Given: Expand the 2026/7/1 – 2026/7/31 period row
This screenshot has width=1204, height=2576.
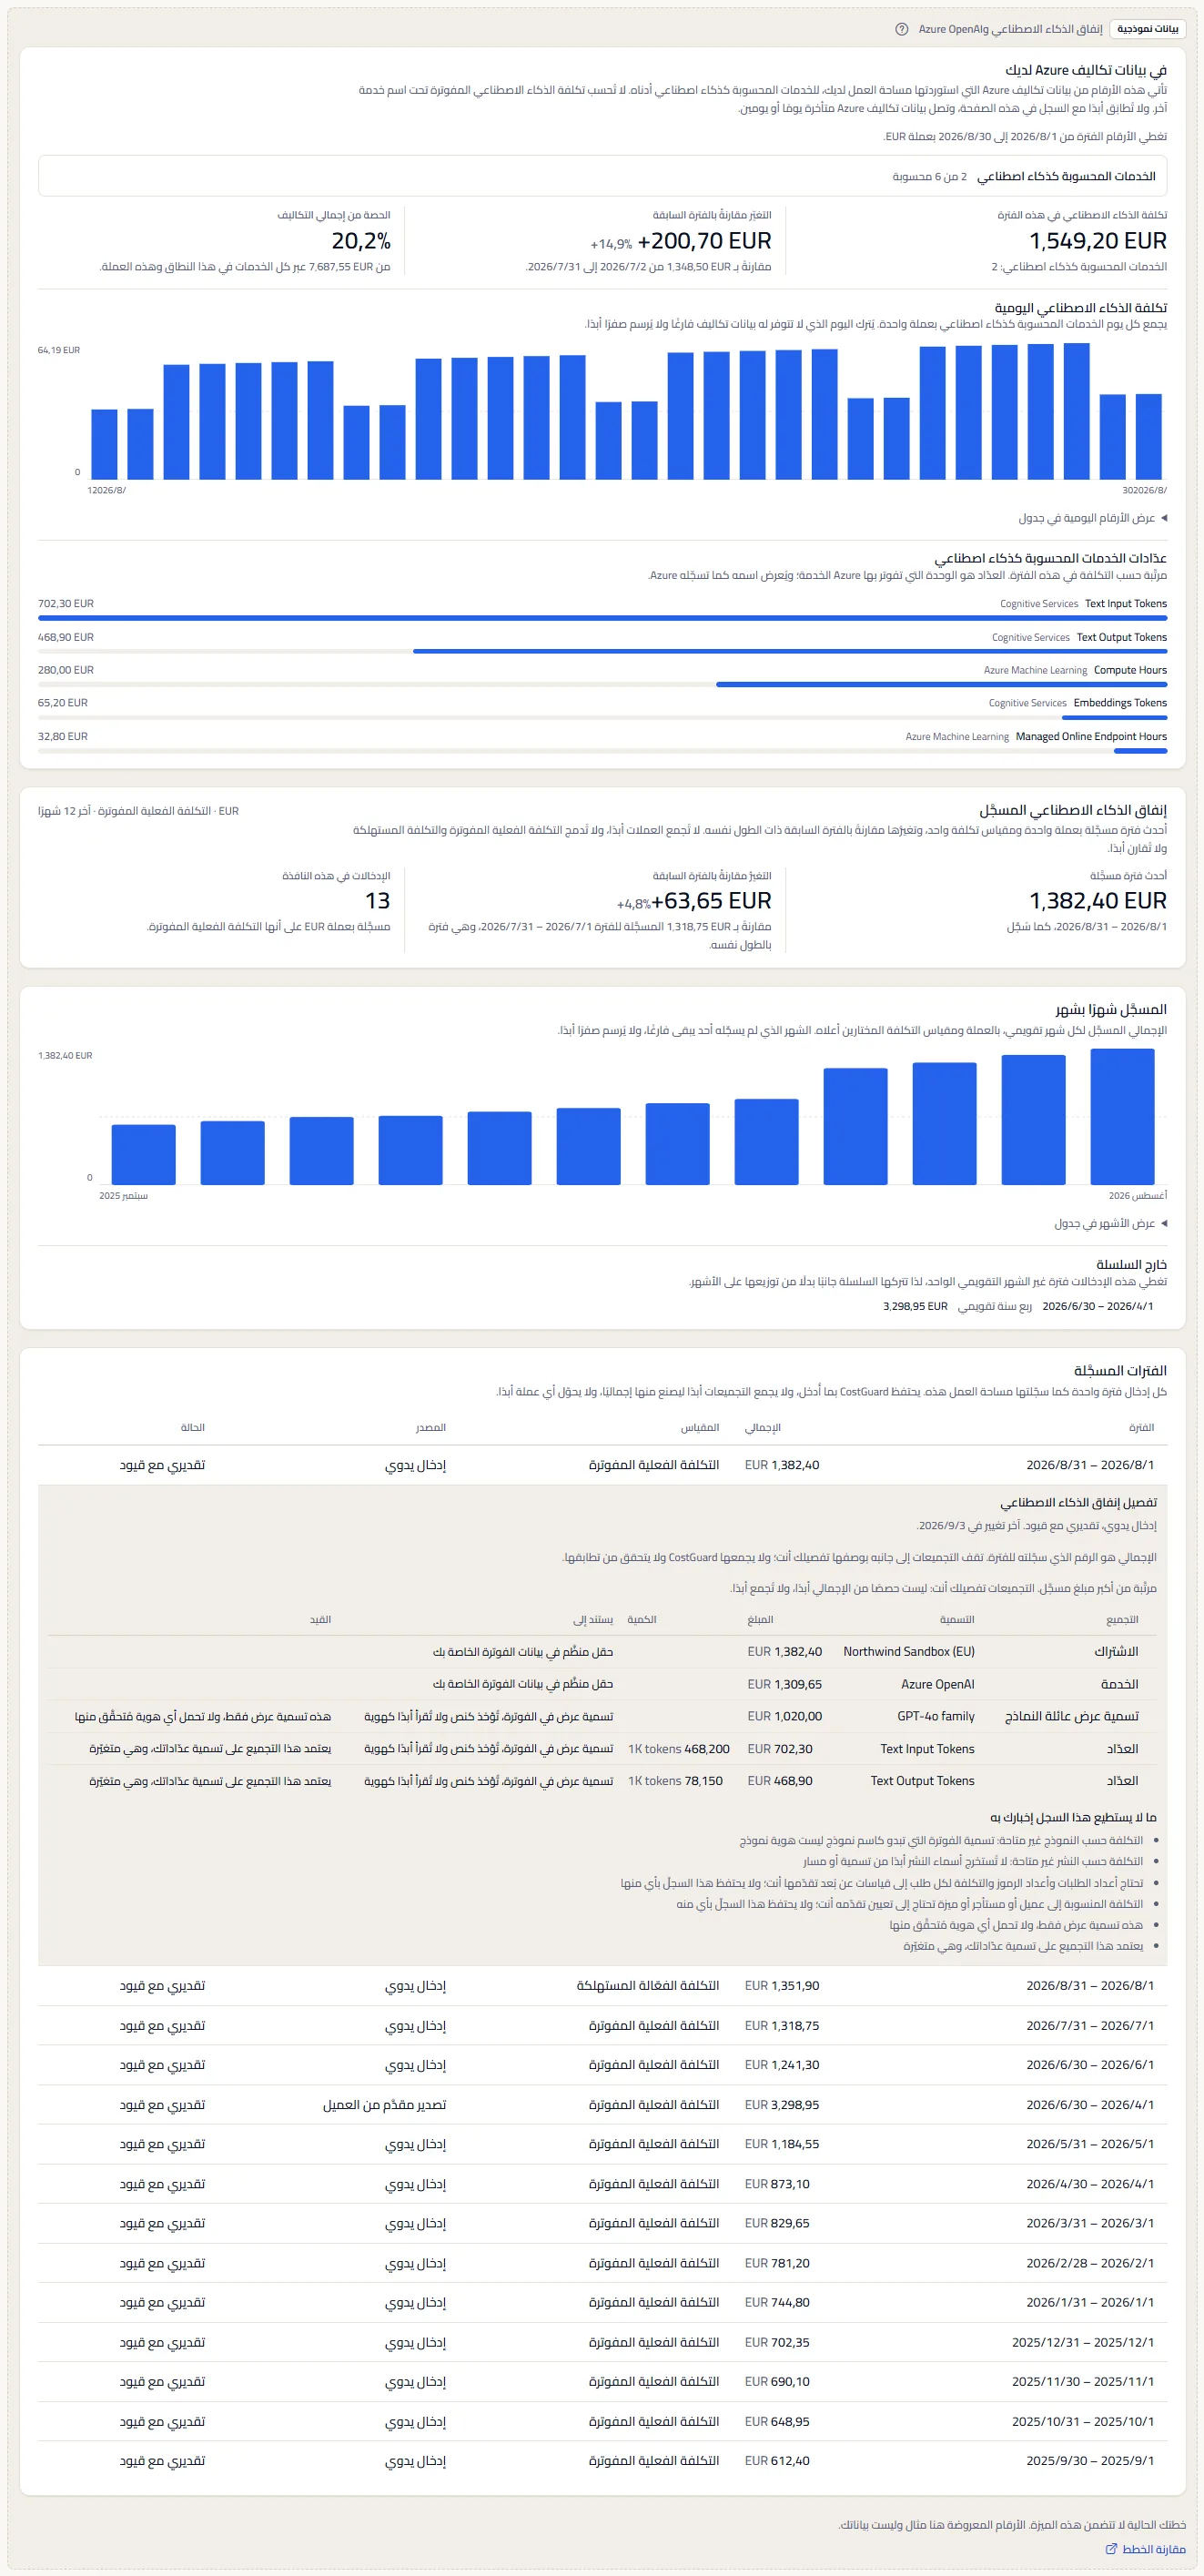Looking at the screenshot, I should [x=602, y=2026].
